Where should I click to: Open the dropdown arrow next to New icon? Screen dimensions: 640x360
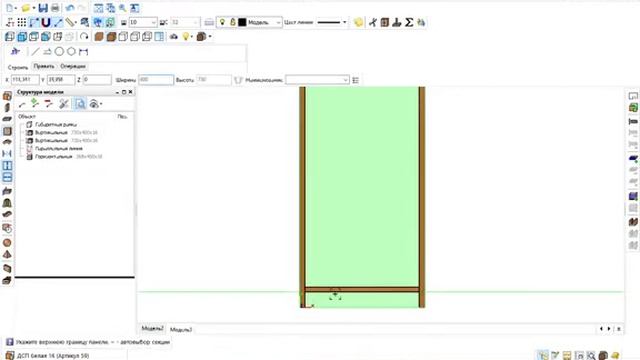click(x=16, y=8)
